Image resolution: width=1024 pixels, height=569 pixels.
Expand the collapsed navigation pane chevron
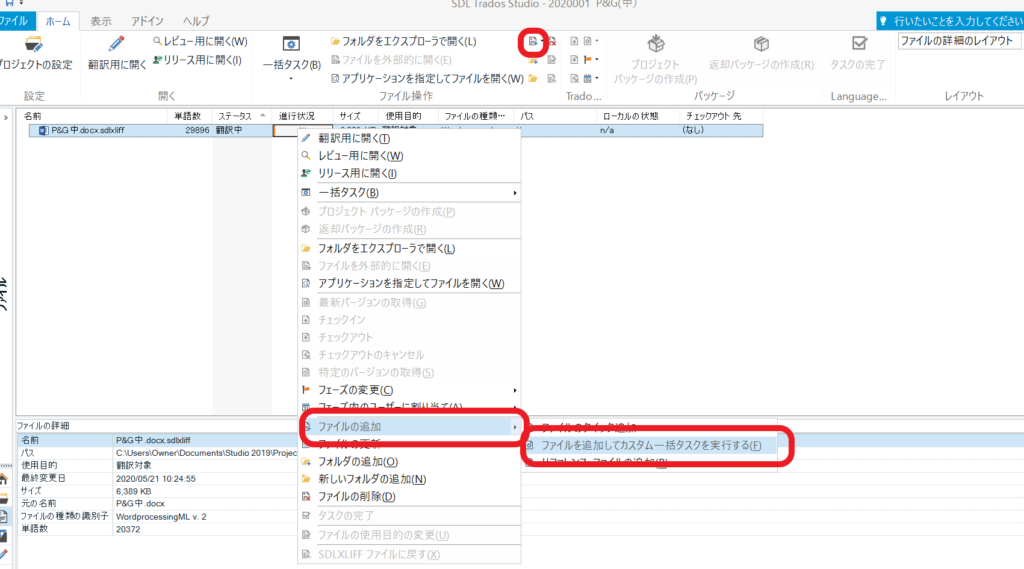6,118
